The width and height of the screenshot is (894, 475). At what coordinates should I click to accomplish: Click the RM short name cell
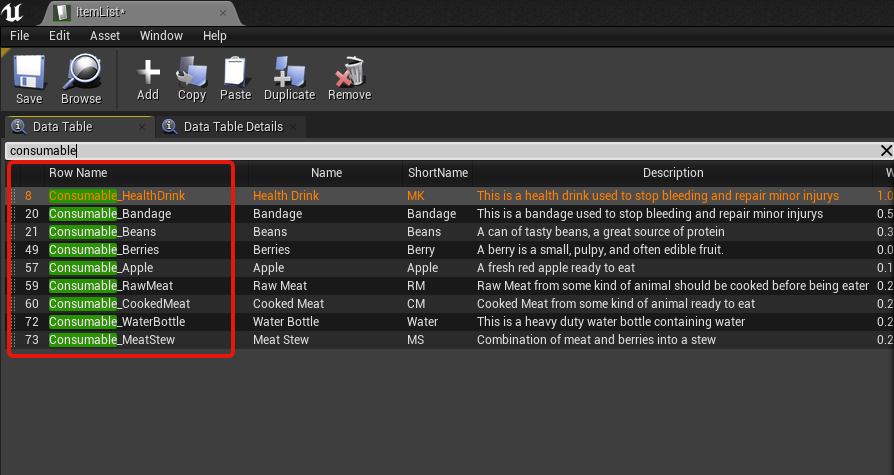click(x=416, y=286)
